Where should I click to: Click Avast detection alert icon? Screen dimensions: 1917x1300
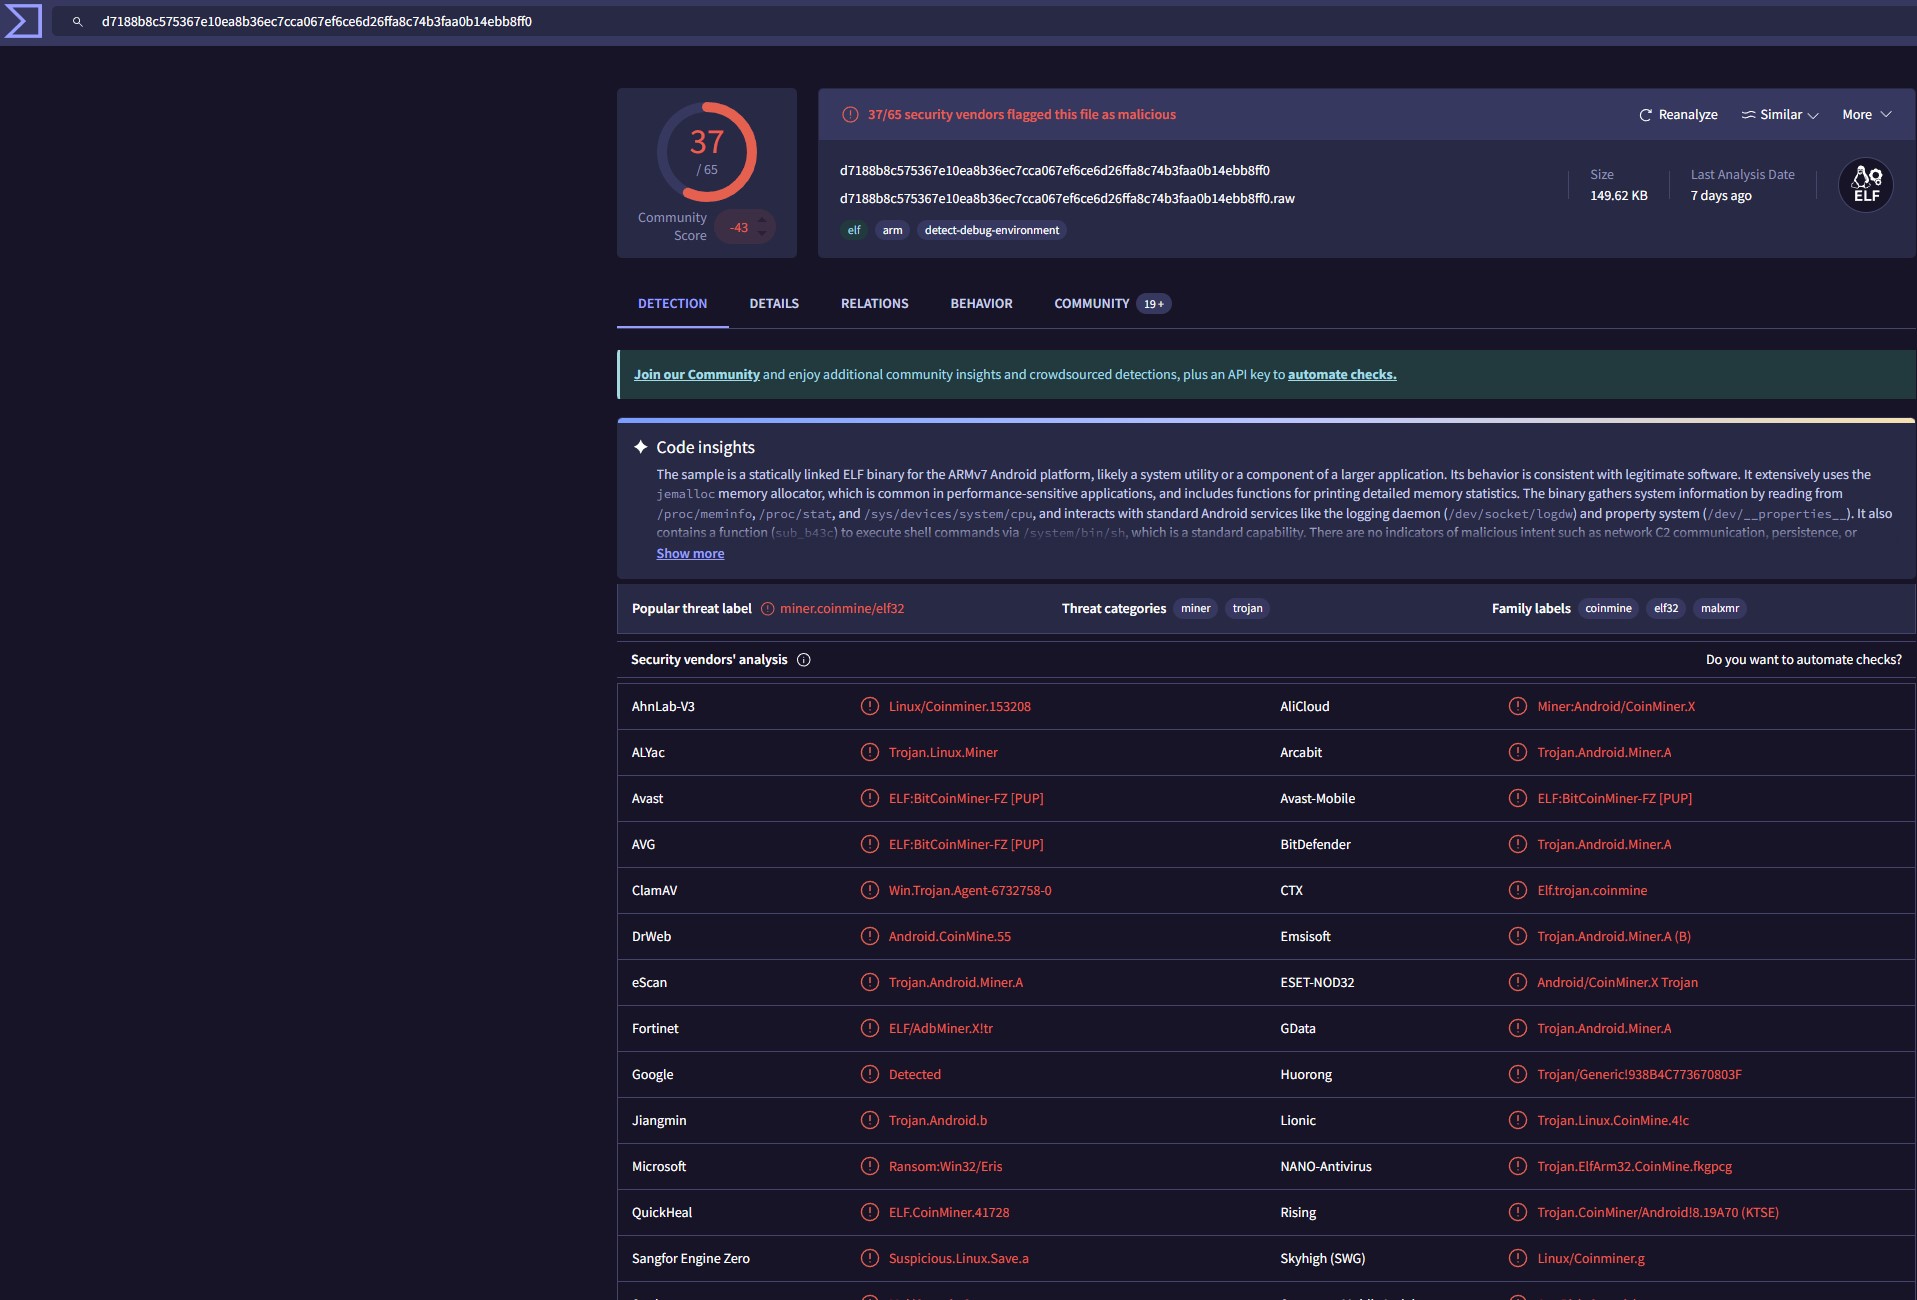[870, 798]
